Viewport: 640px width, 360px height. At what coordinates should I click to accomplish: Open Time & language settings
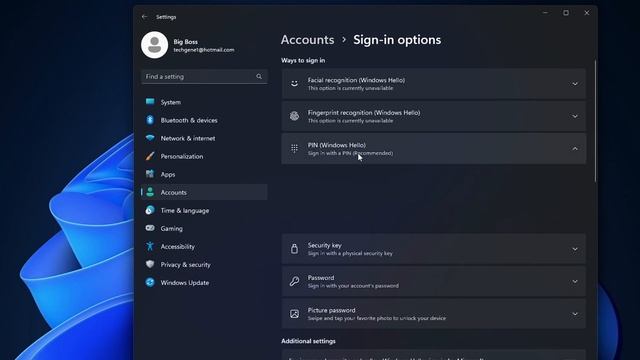pos(204,210)
